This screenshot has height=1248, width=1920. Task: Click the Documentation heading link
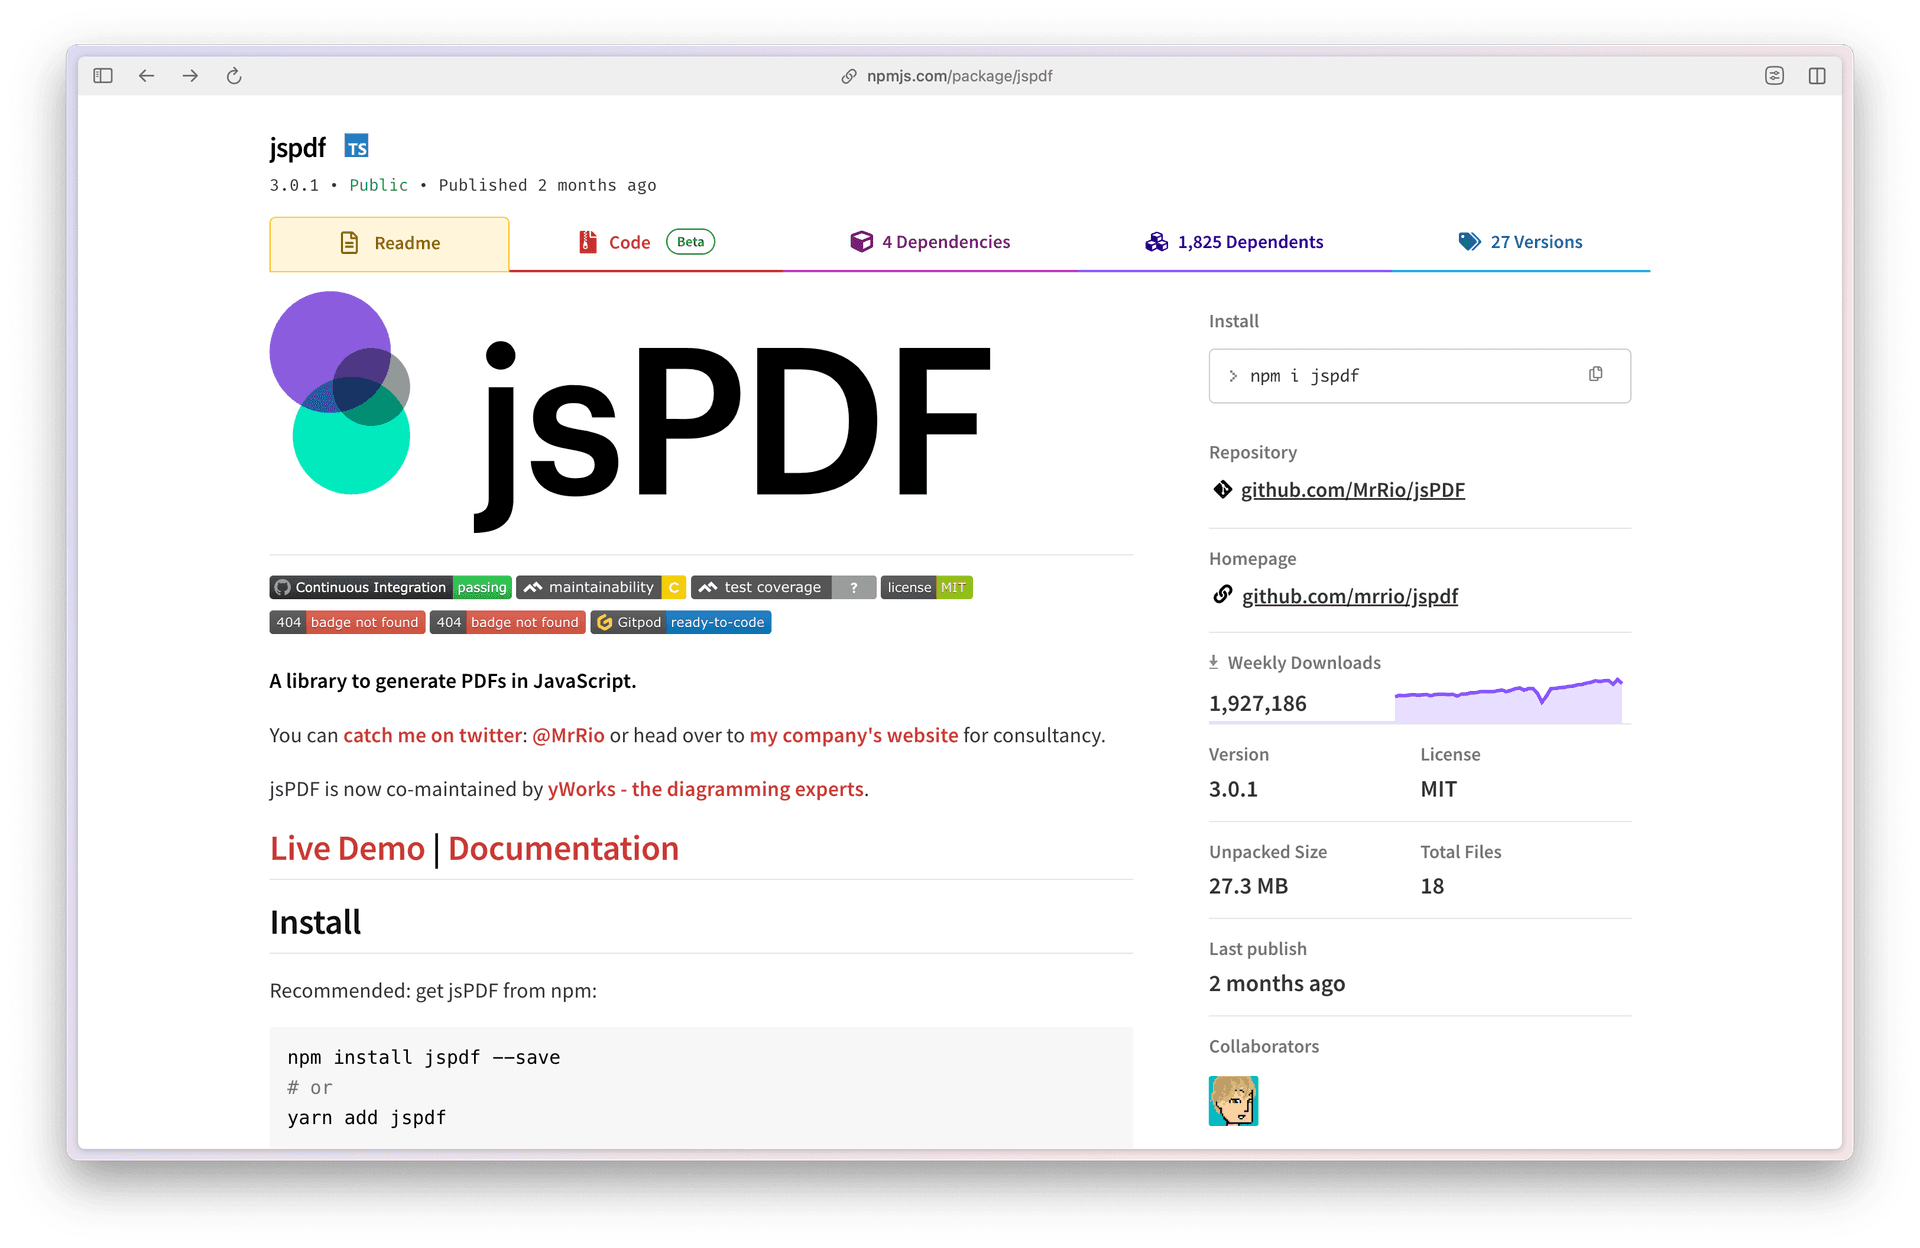pos(563,848)
